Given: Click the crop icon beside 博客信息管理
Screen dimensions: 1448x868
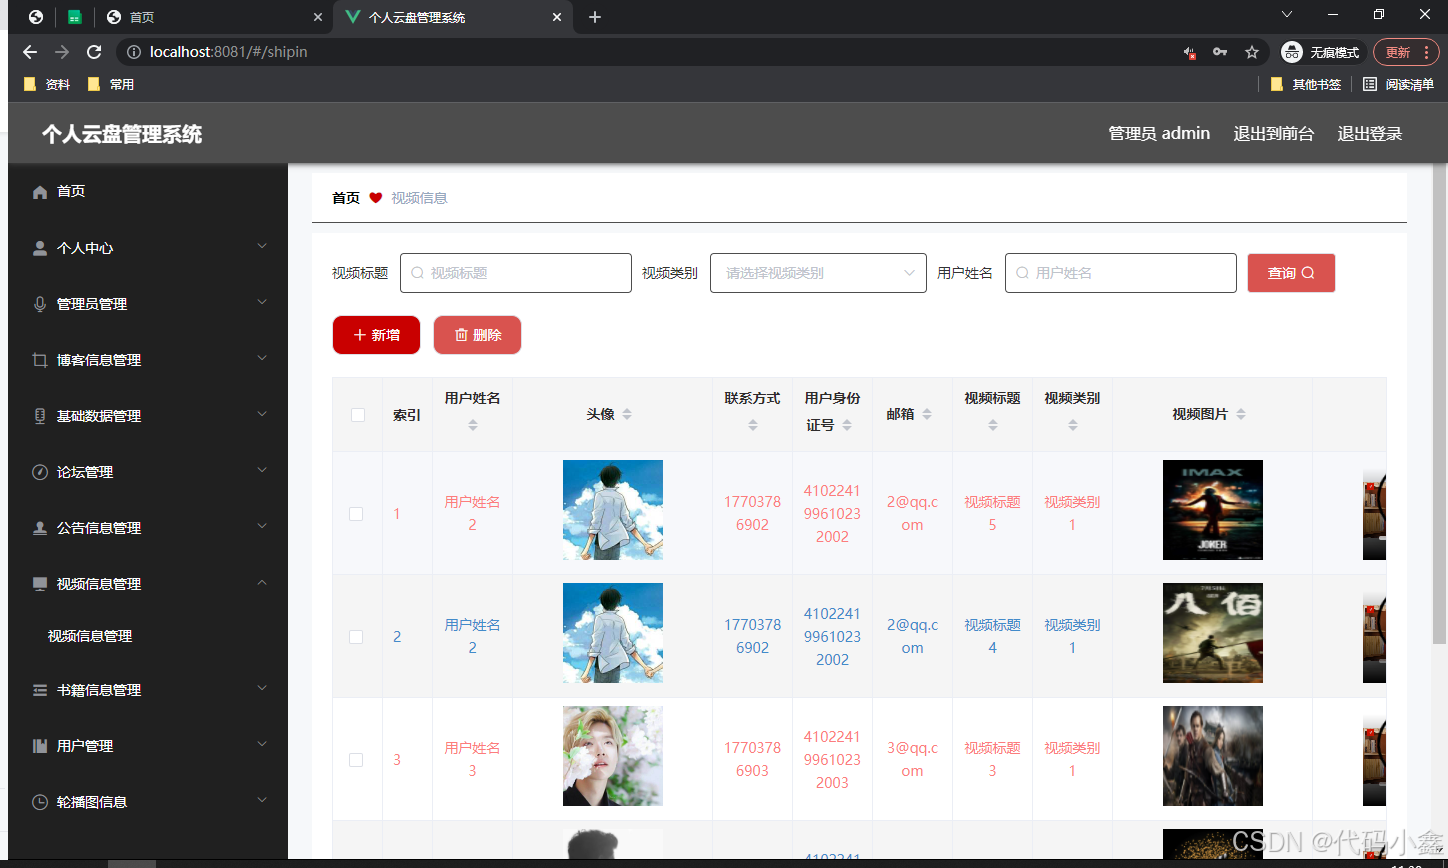Looking at the screenshot, I should coord(40,360).
